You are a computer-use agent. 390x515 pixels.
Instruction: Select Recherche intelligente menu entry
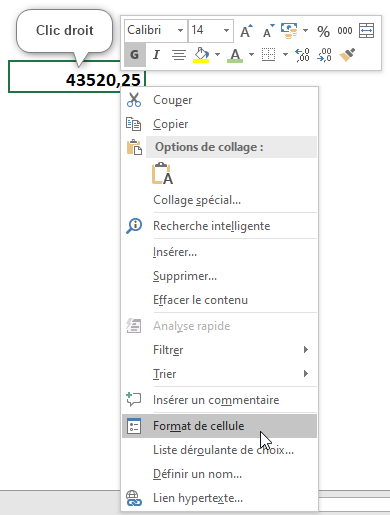[219, 226]
